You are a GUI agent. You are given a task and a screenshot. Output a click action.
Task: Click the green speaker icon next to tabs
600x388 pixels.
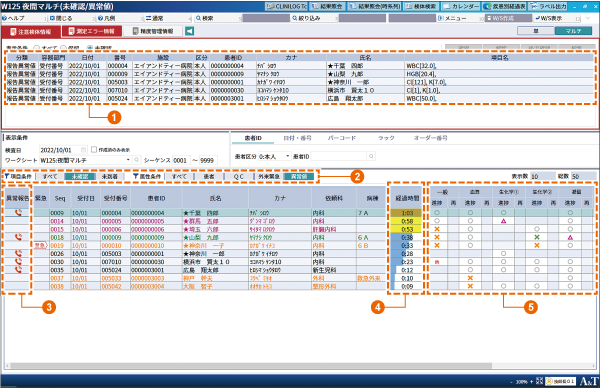189,31
